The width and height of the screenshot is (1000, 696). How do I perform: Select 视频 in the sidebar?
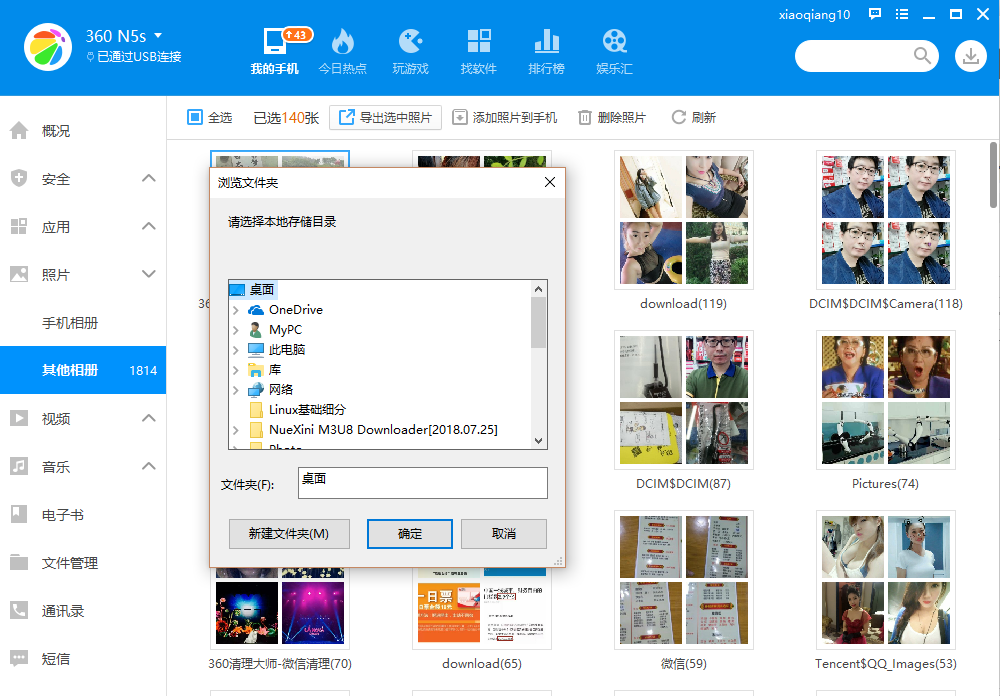pos(56,419)
